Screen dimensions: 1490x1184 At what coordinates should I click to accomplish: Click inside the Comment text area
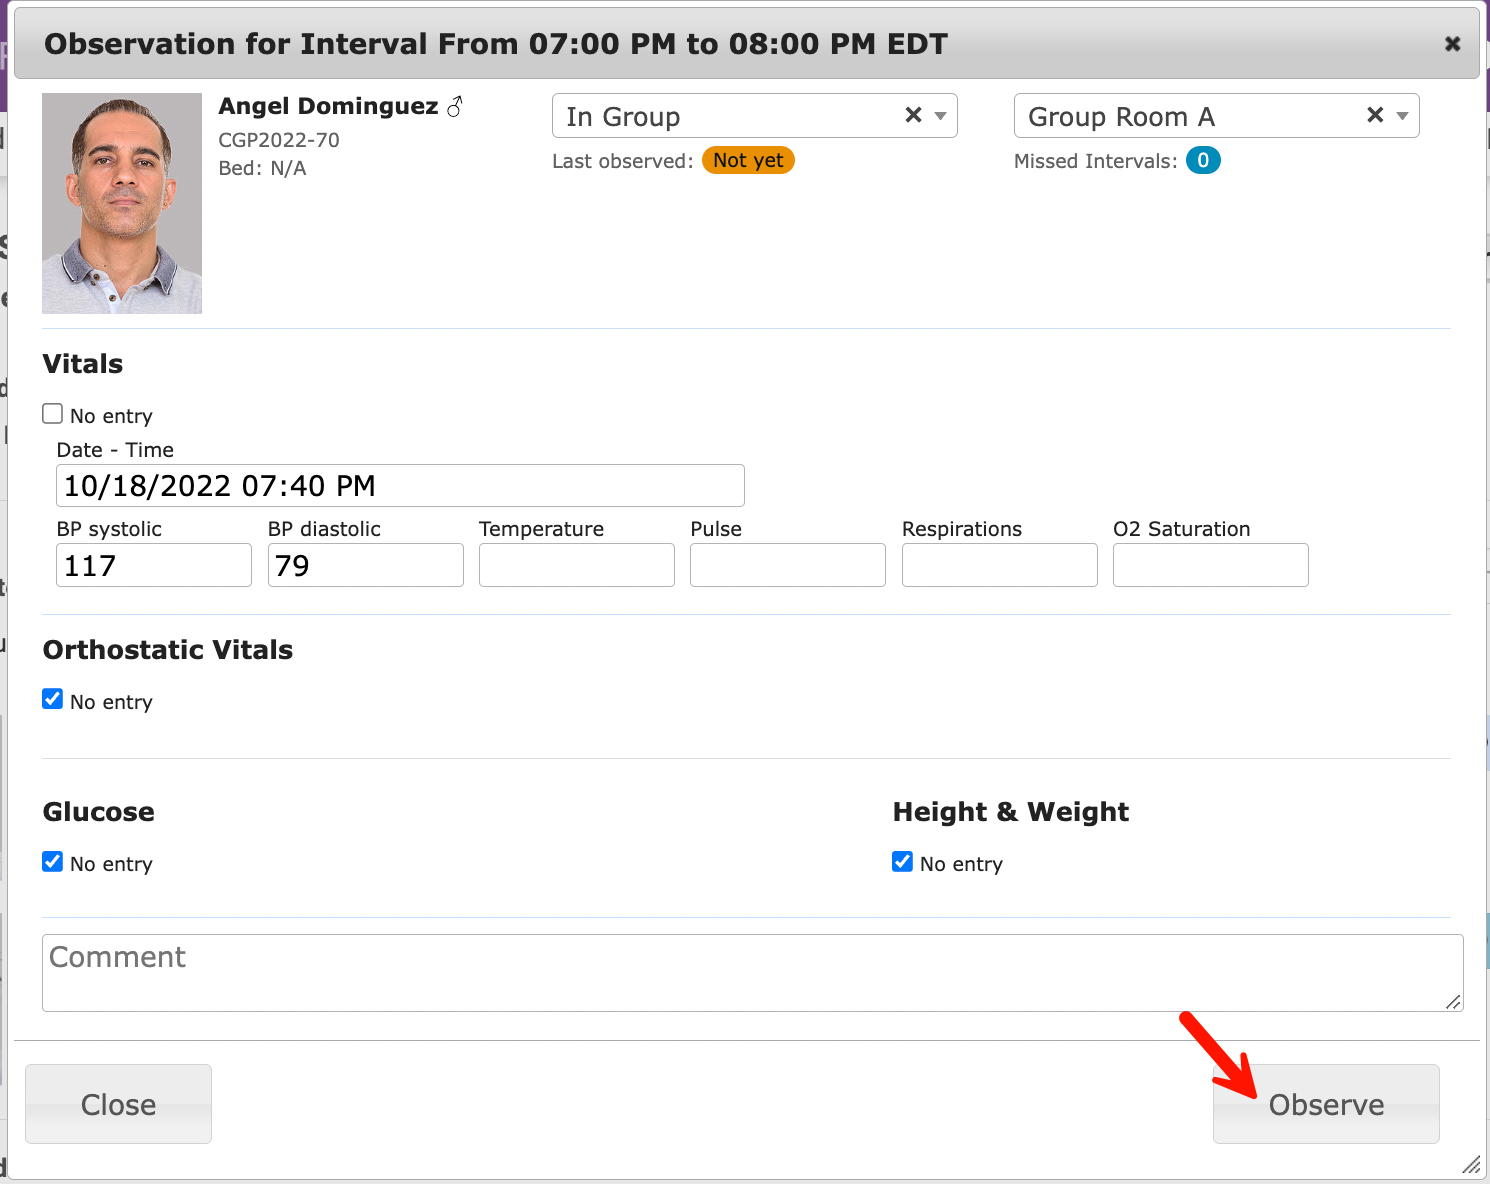click(752, 973)
